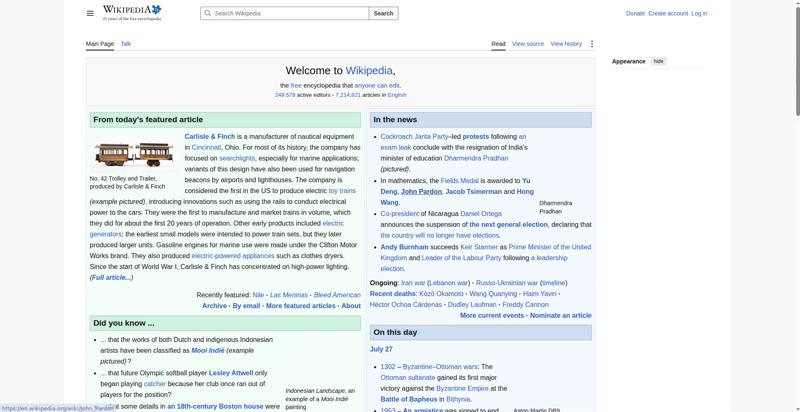The image size is (800, 412).
Task: Open the ongoing Iran war link
Action: (x=413, y=282)
